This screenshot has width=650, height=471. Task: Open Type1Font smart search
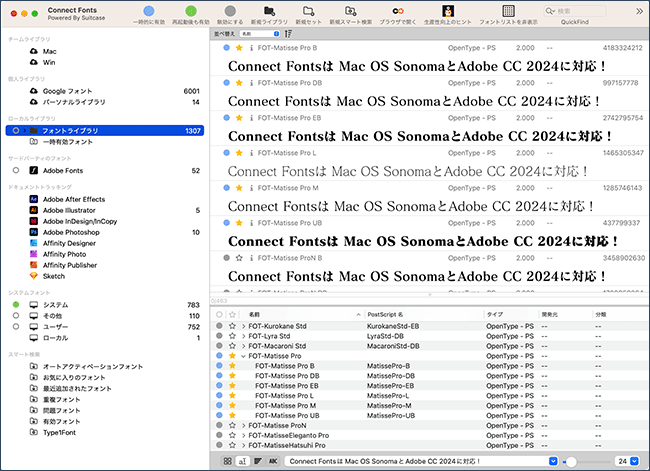59,432
